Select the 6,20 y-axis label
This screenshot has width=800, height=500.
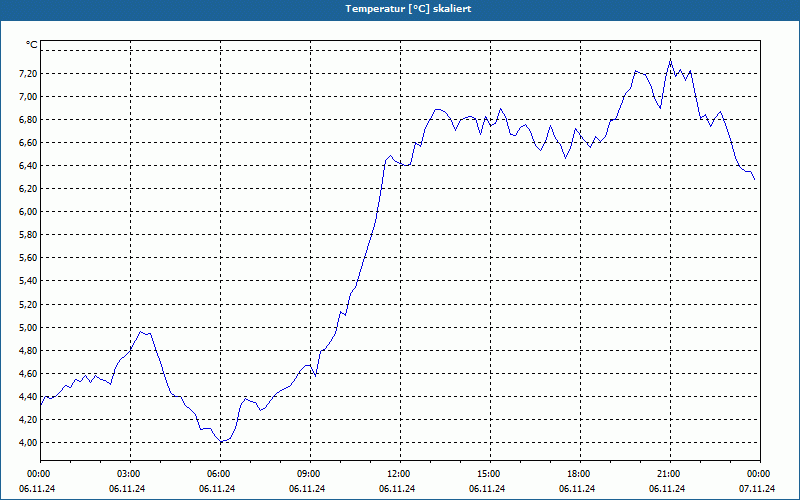28,189
